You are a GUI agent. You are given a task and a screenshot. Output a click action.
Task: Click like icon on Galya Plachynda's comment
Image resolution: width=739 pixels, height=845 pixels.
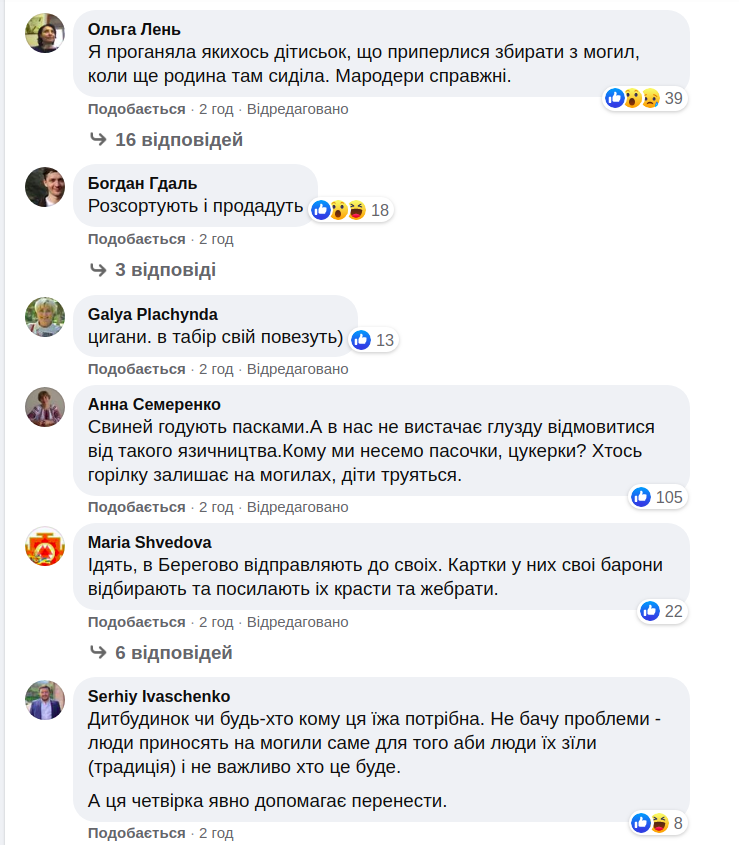[x=361, y=340]
